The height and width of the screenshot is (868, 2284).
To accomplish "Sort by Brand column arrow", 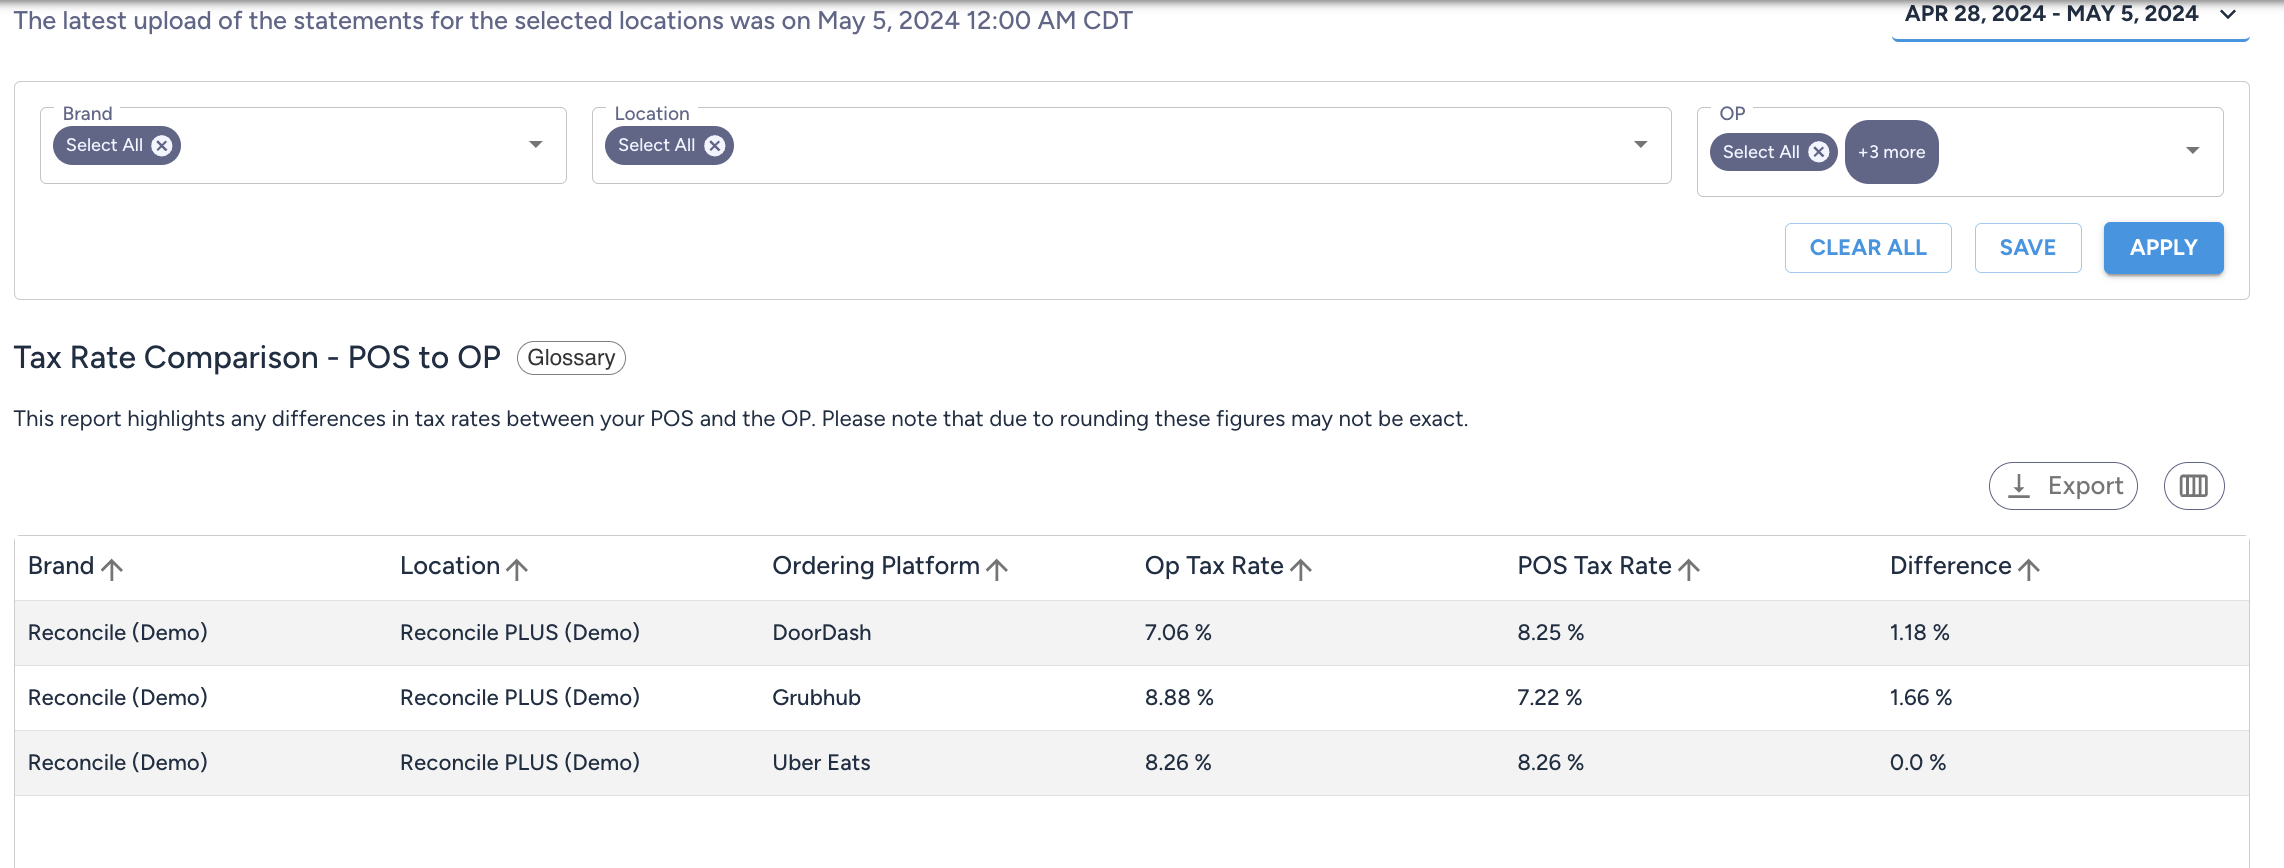I will (112, 569).
